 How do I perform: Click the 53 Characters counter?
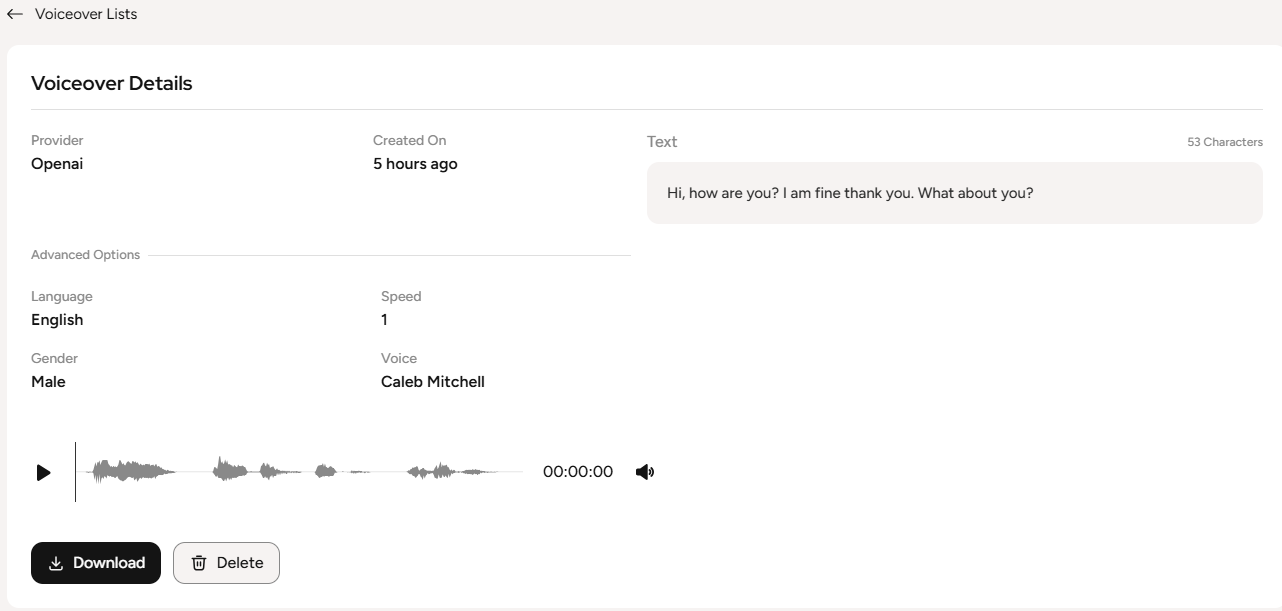click(1224, 142)
